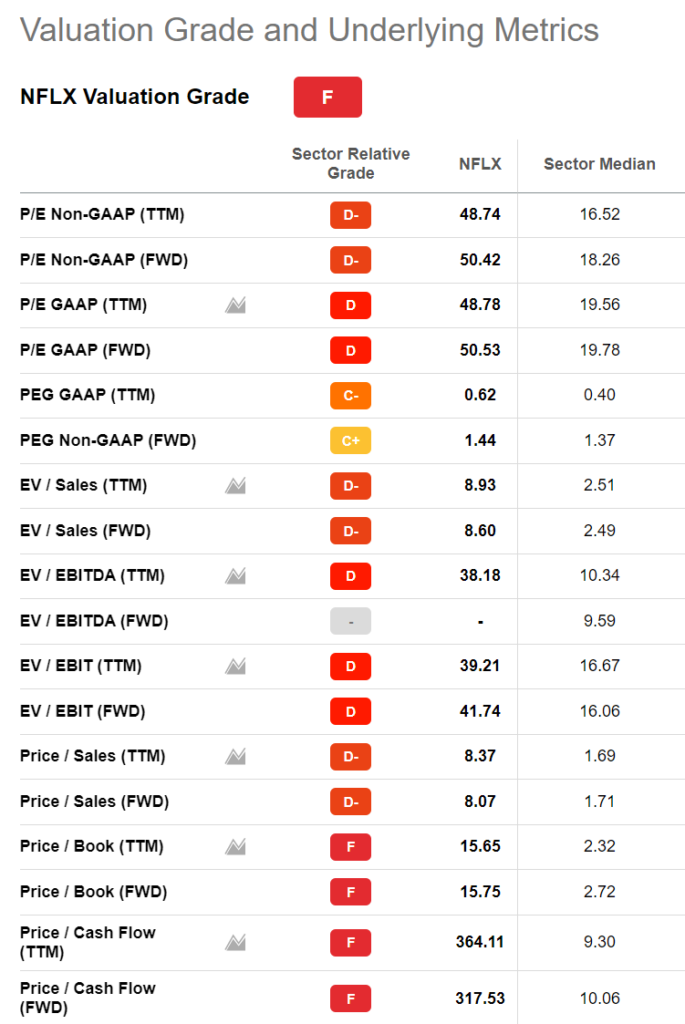This screenshot has height=1024, width=685.
Task: Select the EV / Sales (FWD) metric label
Action: tap(86, 531)
